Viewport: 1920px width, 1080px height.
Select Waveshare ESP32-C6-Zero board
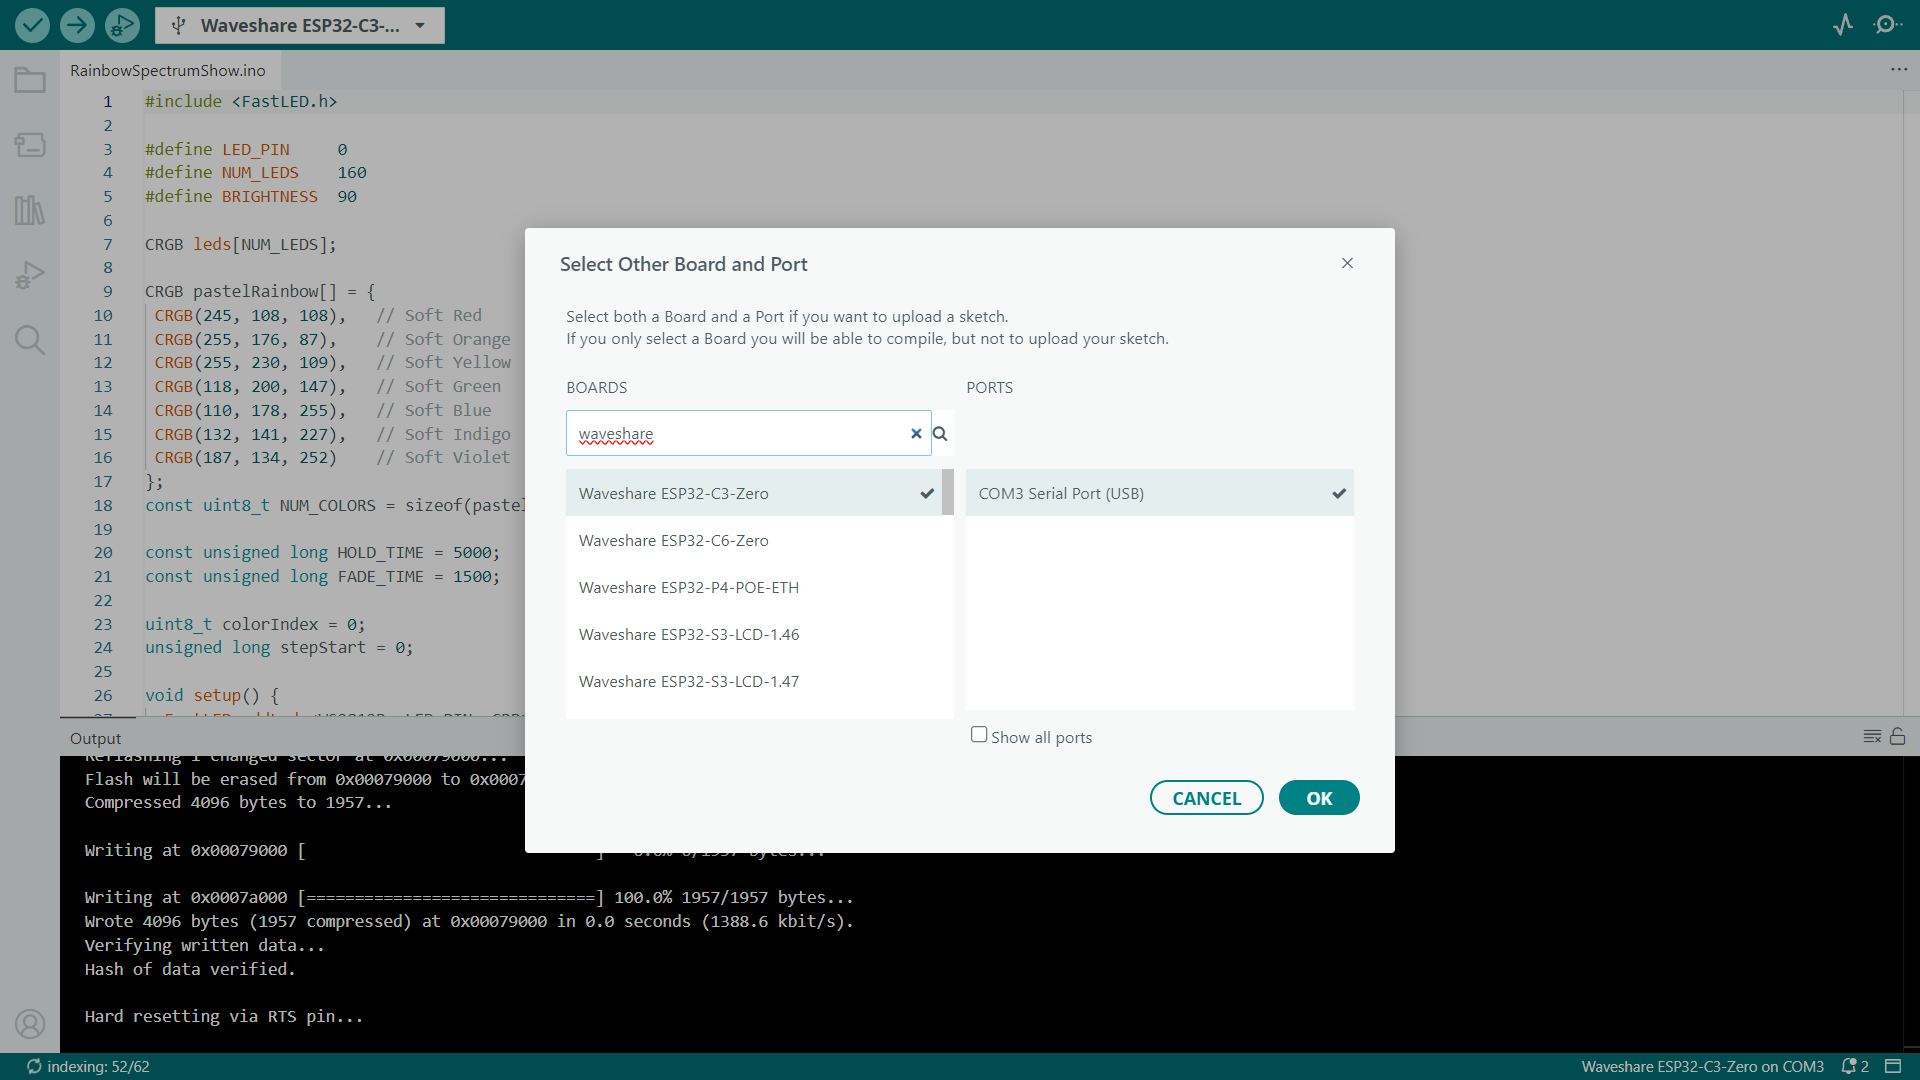pyautogui.click(x=754, y=540)
